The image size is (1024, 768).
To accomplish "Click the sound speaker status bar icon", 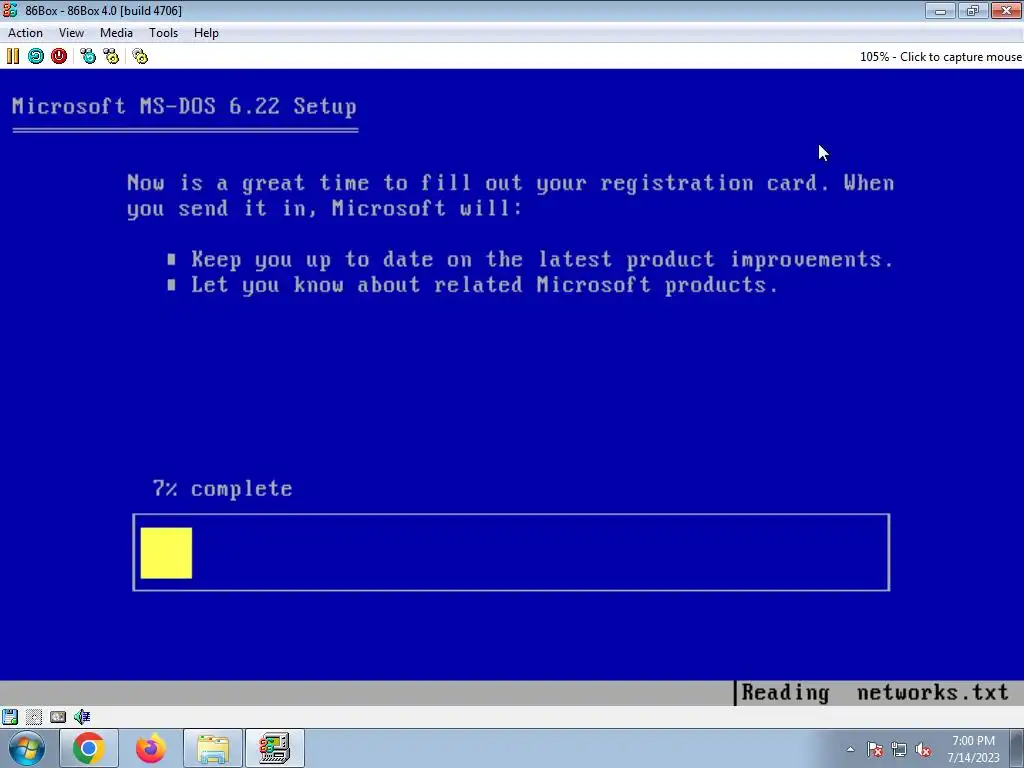I will (82, 716).
